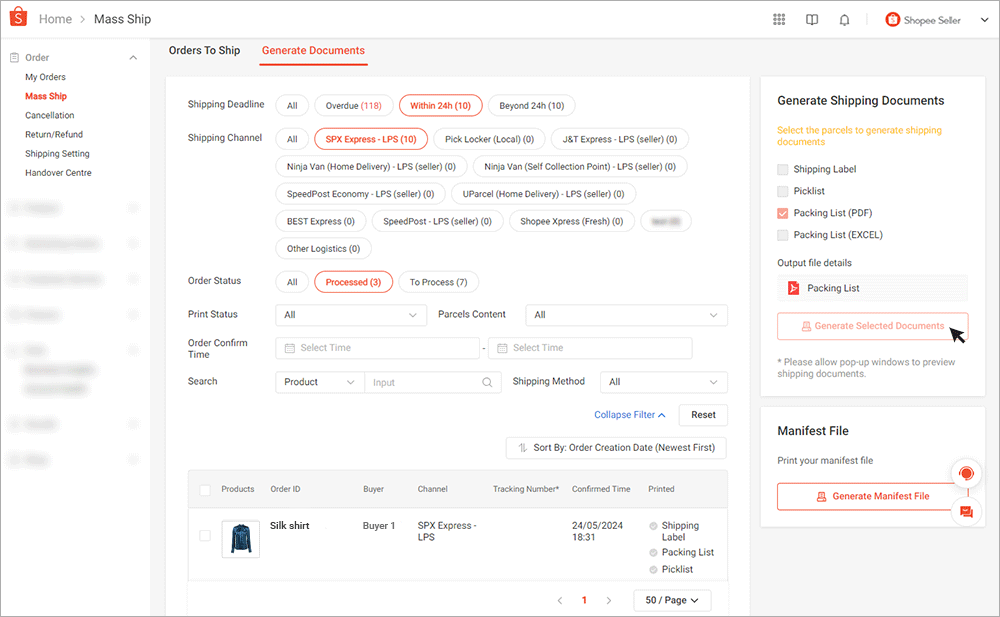
Task: Open the Parcels Content dropdown
Action: pos(626,315)
